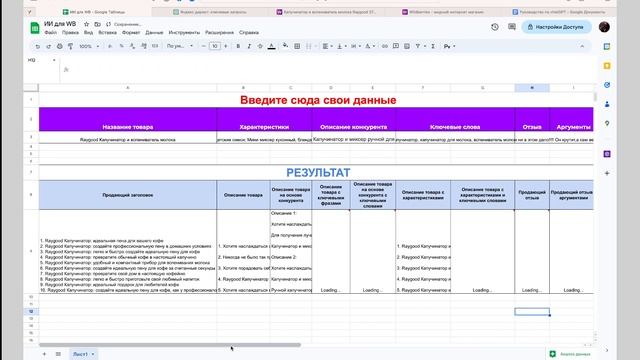The height and width of the screenshot is (360, 640).
Task: Open the Лист1 tab options arrow
Action: [93, 354]
